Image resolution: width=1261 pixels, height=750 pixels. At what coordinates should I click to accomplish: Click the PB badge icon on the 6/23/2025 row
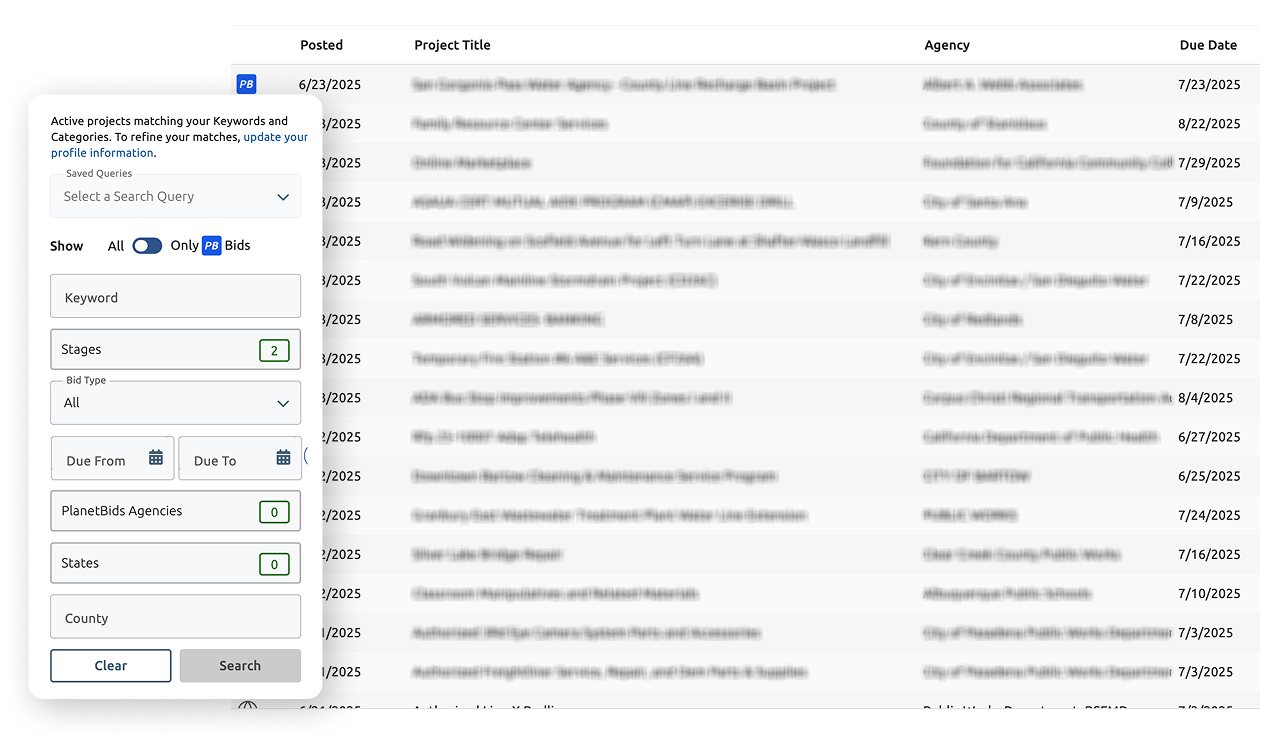(246, 84)
